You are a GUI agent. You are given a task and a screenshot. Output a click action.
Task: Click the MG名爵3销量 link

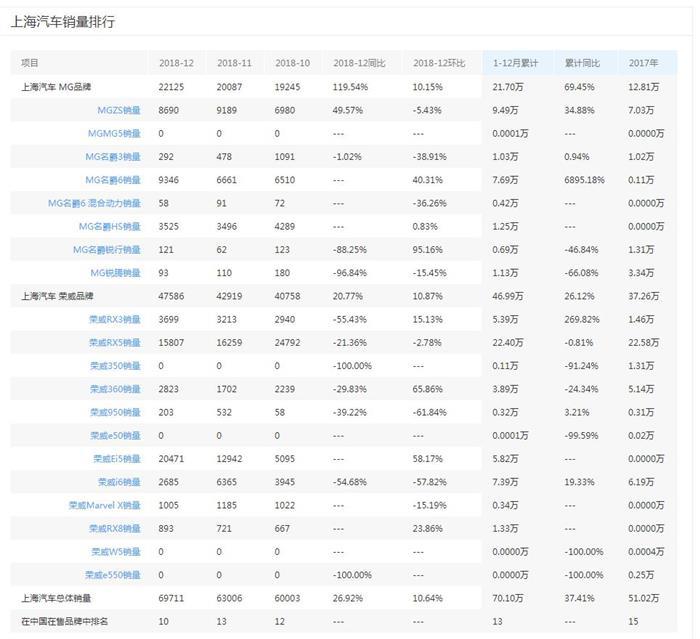point(112,157)
